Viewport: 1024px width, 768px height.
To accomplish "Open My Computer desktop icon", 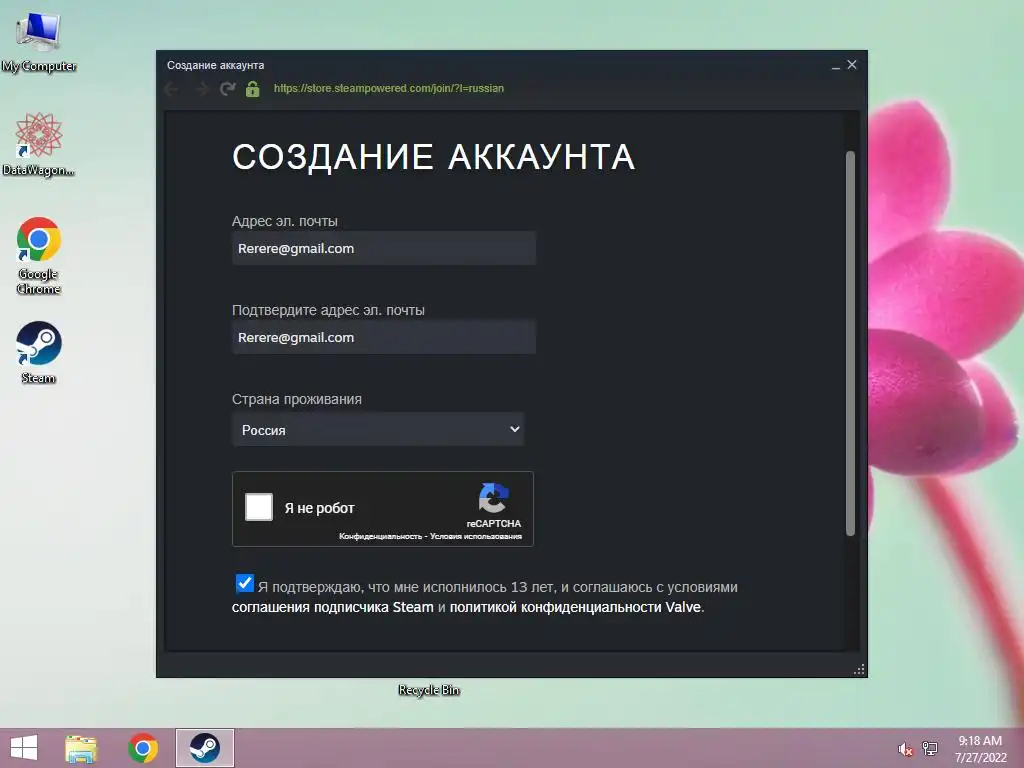I will [39, 41].
